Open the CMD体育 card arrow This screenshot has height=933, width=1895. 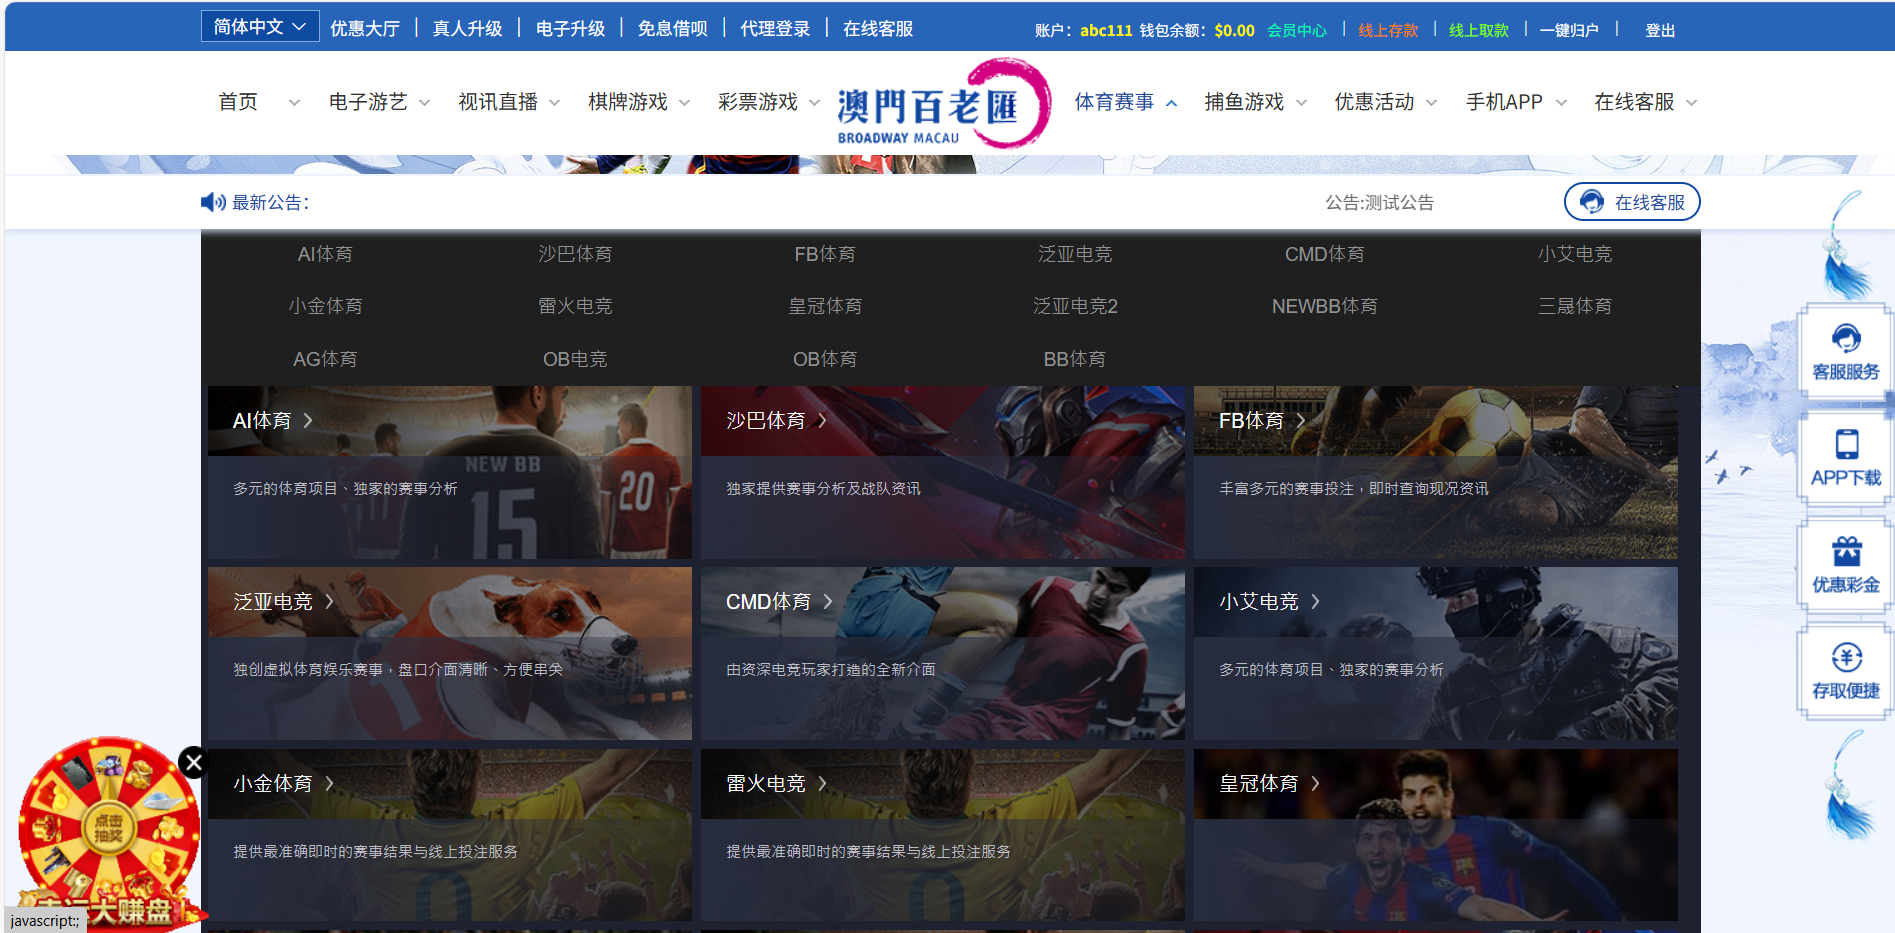point(828,602)
